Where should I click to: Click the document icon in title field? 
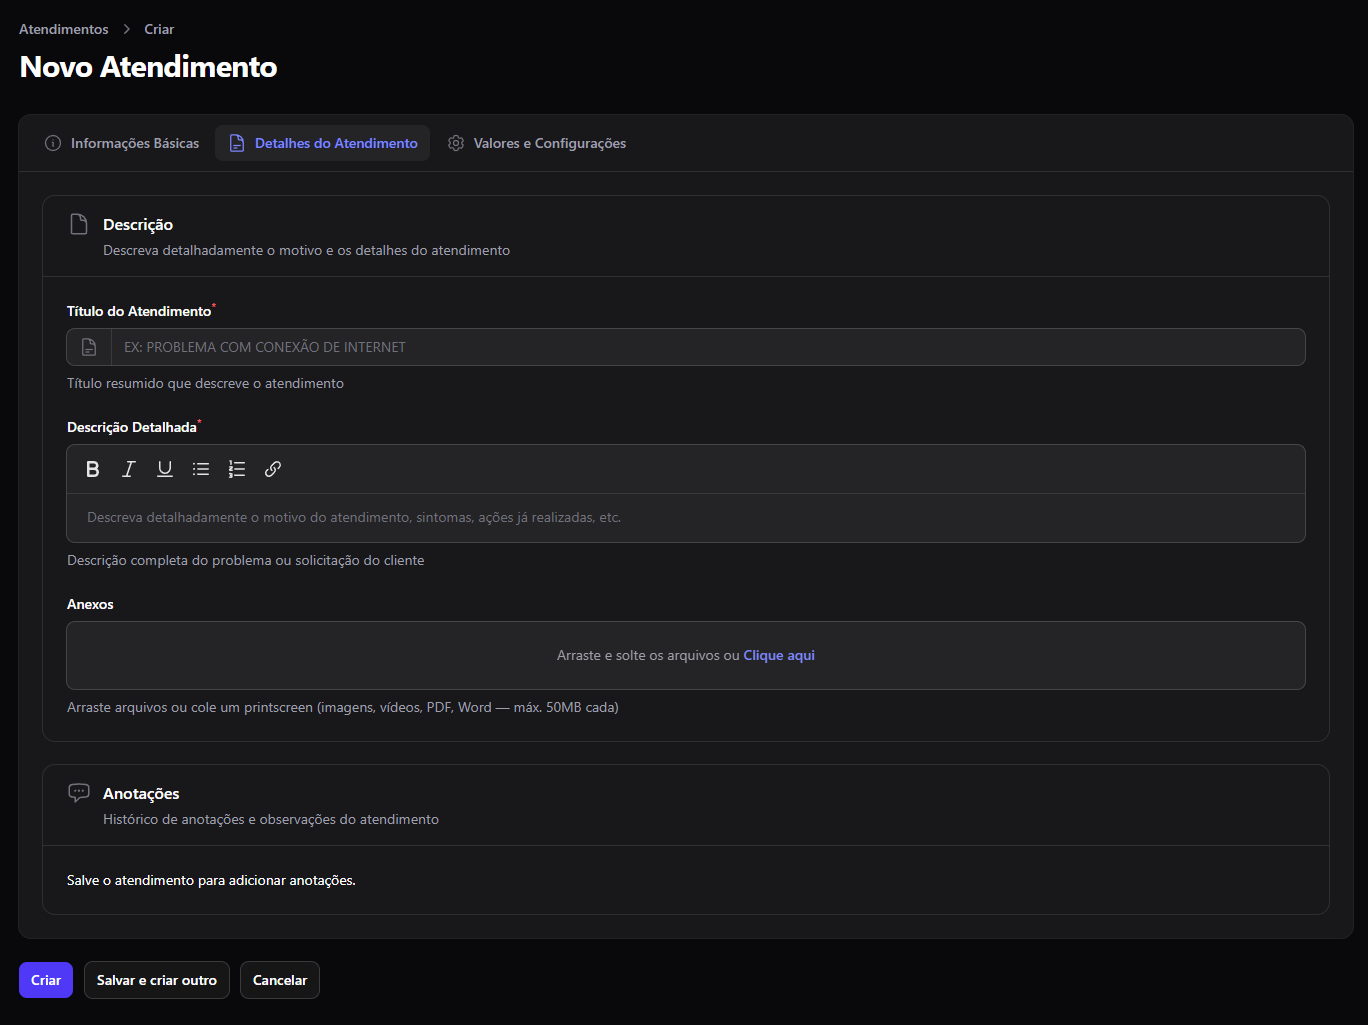[x=89, y=347]
